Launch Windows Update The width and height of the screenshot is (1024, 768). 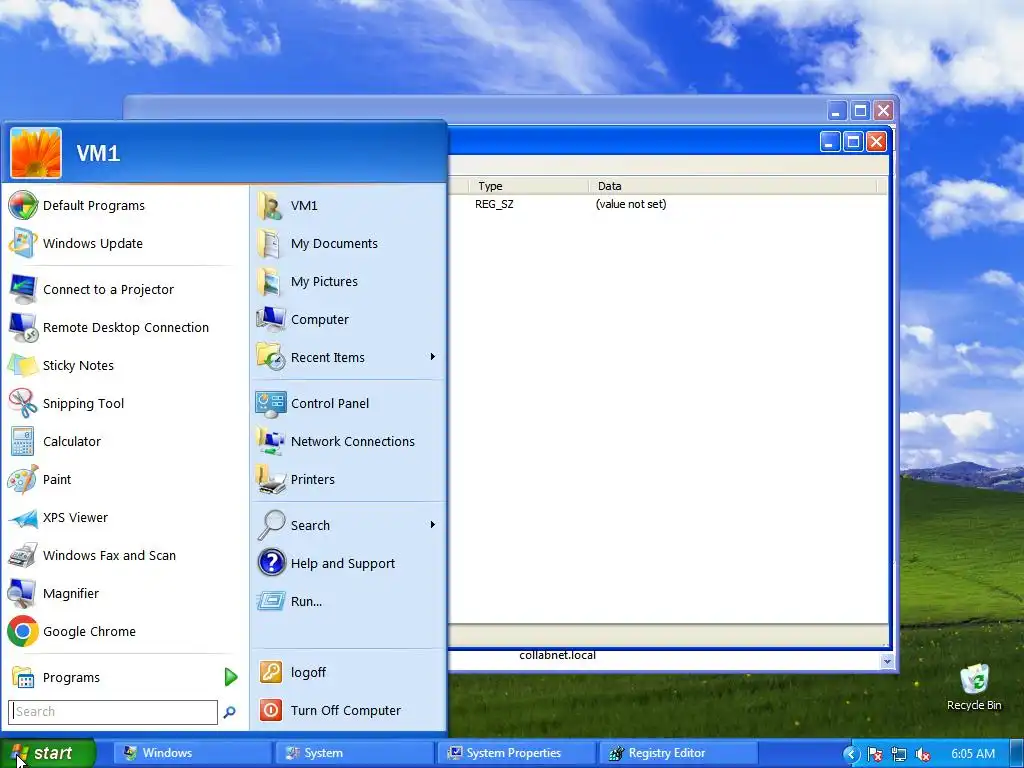point(124,244)
